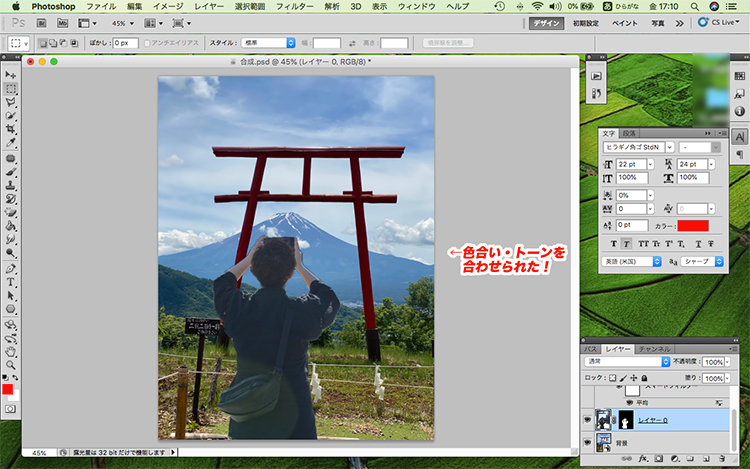Select the デザイン workspace button

(546, 23)
